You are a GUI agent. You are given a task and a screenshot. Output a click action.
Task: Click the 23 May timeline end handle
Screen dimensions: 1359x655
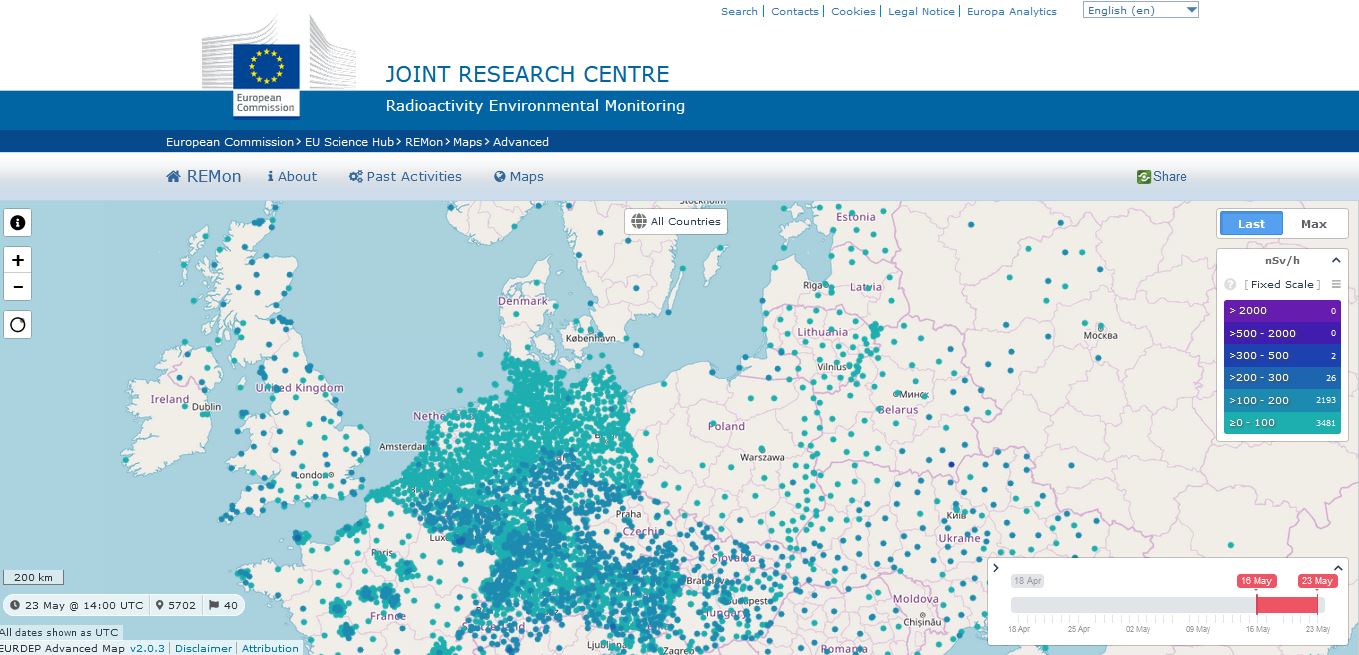coord(1317,581)
